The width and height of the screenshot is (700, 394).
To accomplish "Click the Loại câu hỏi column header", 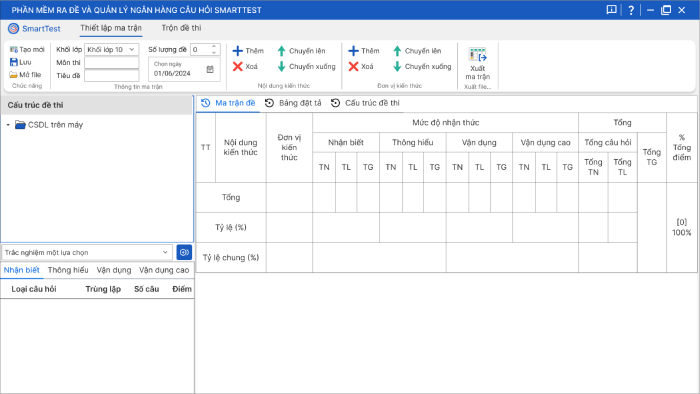I will [34, 289].
